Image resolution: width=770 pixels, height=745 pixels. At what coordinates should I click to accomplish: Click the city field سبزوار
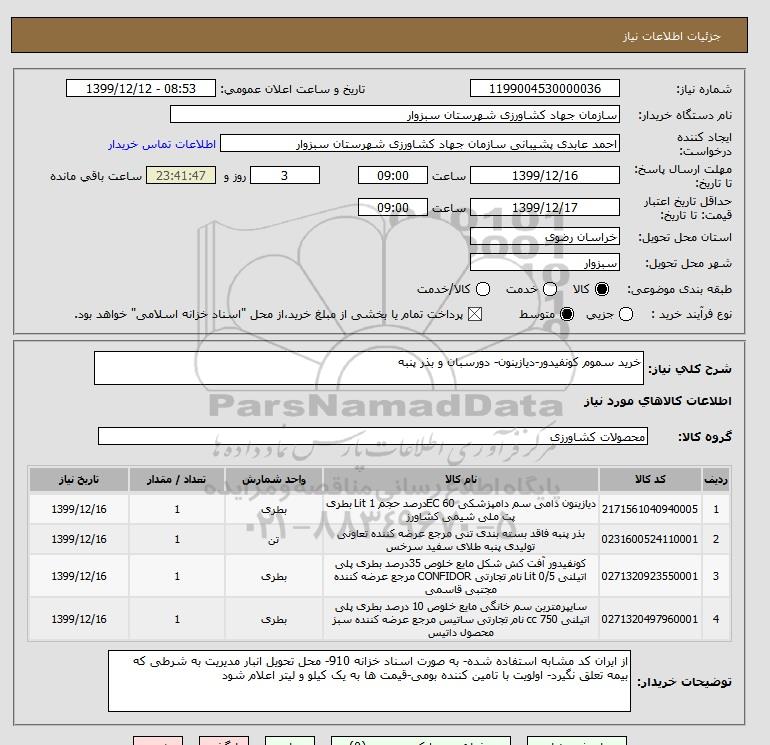click(x=545, y=263)
